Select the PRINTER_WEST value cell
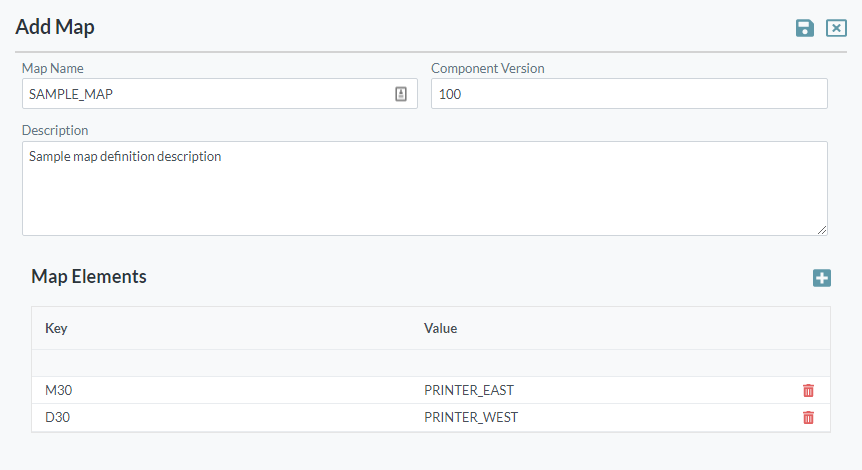The width and height of the screenshot is (862, 470). tap(471, 418)
